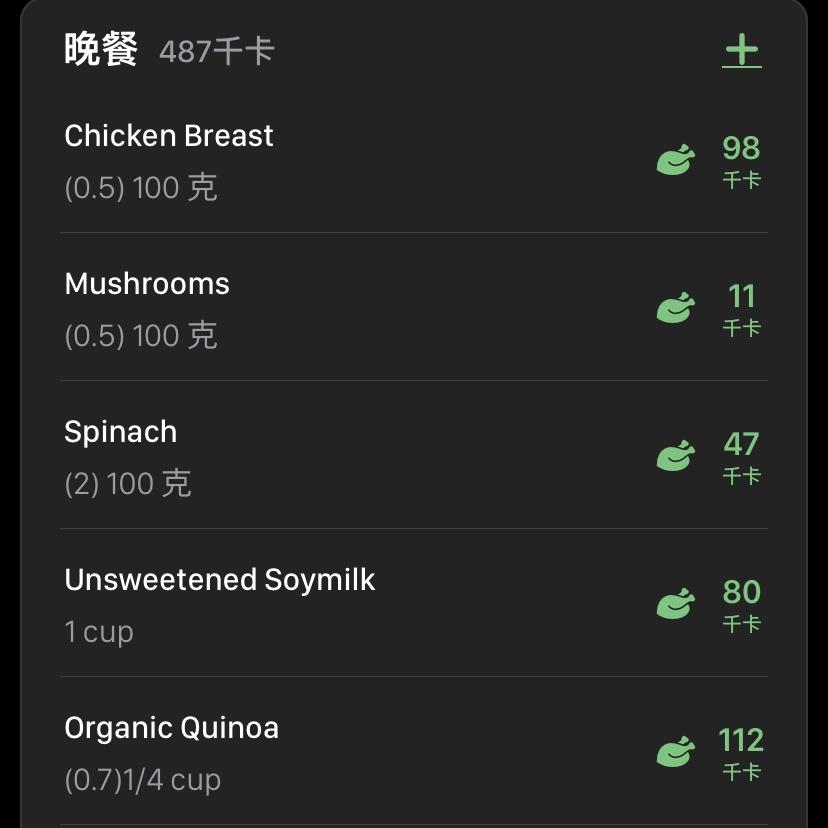
Task: Tap the 112 千卡 calorie value
Action: (741, 752)
